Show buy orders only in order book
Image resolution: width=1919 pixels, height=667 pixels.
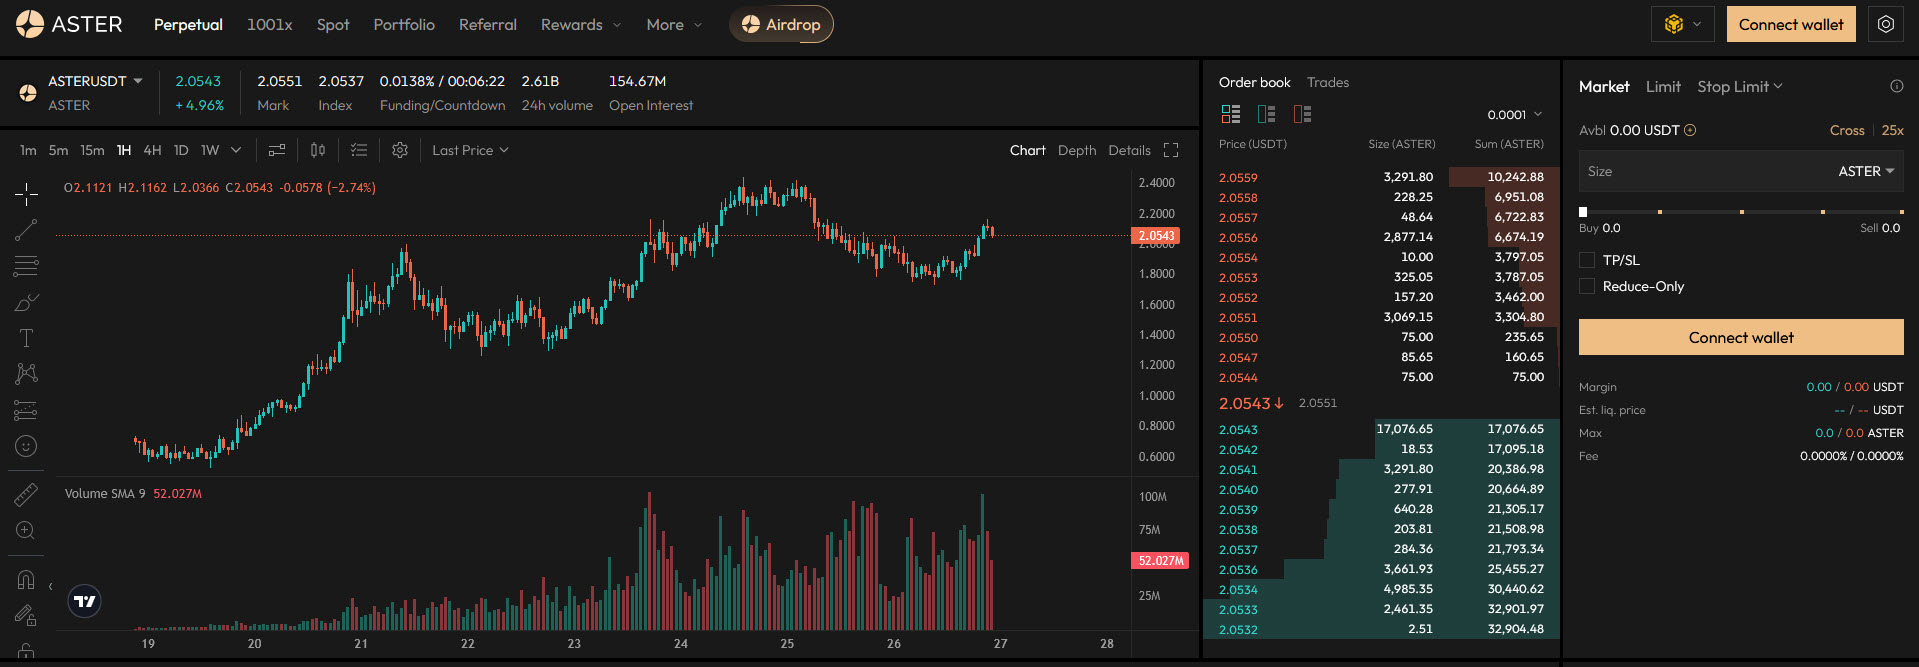1267,114
